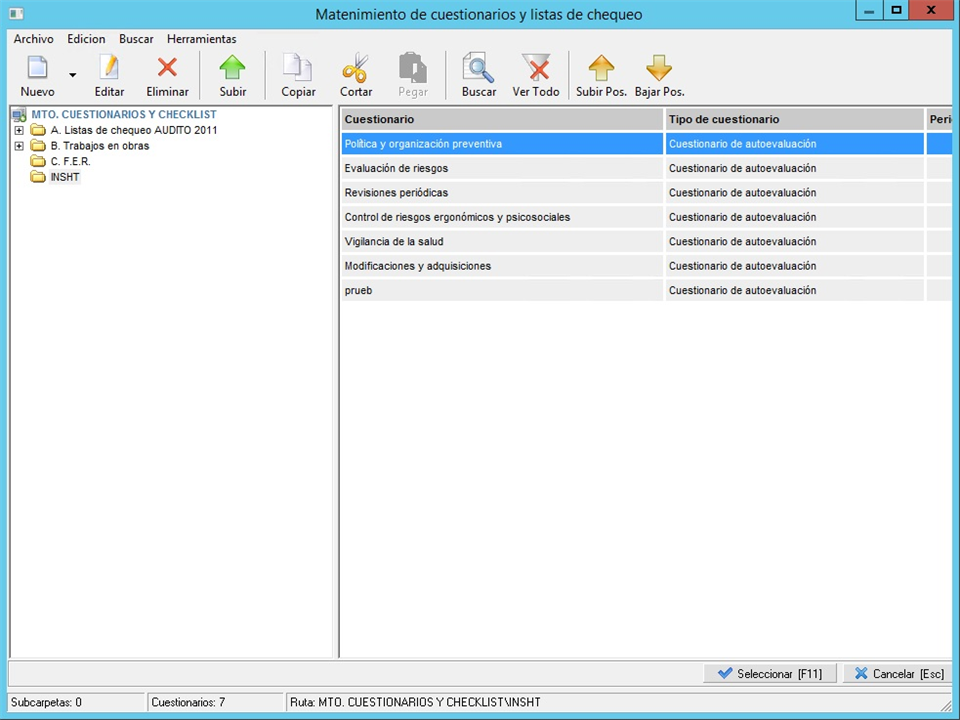Select the Copiar toolbar icon

(x=298, y=68)
